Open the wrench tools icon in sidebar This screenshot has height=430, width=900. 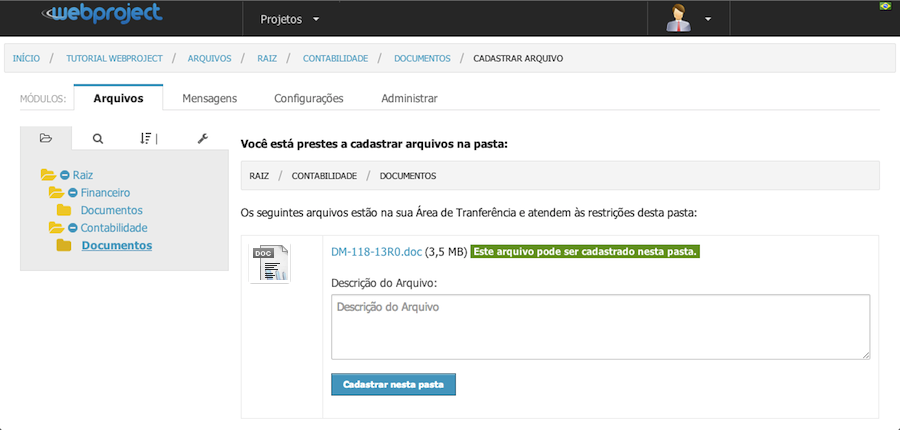[x=203, y=138]
